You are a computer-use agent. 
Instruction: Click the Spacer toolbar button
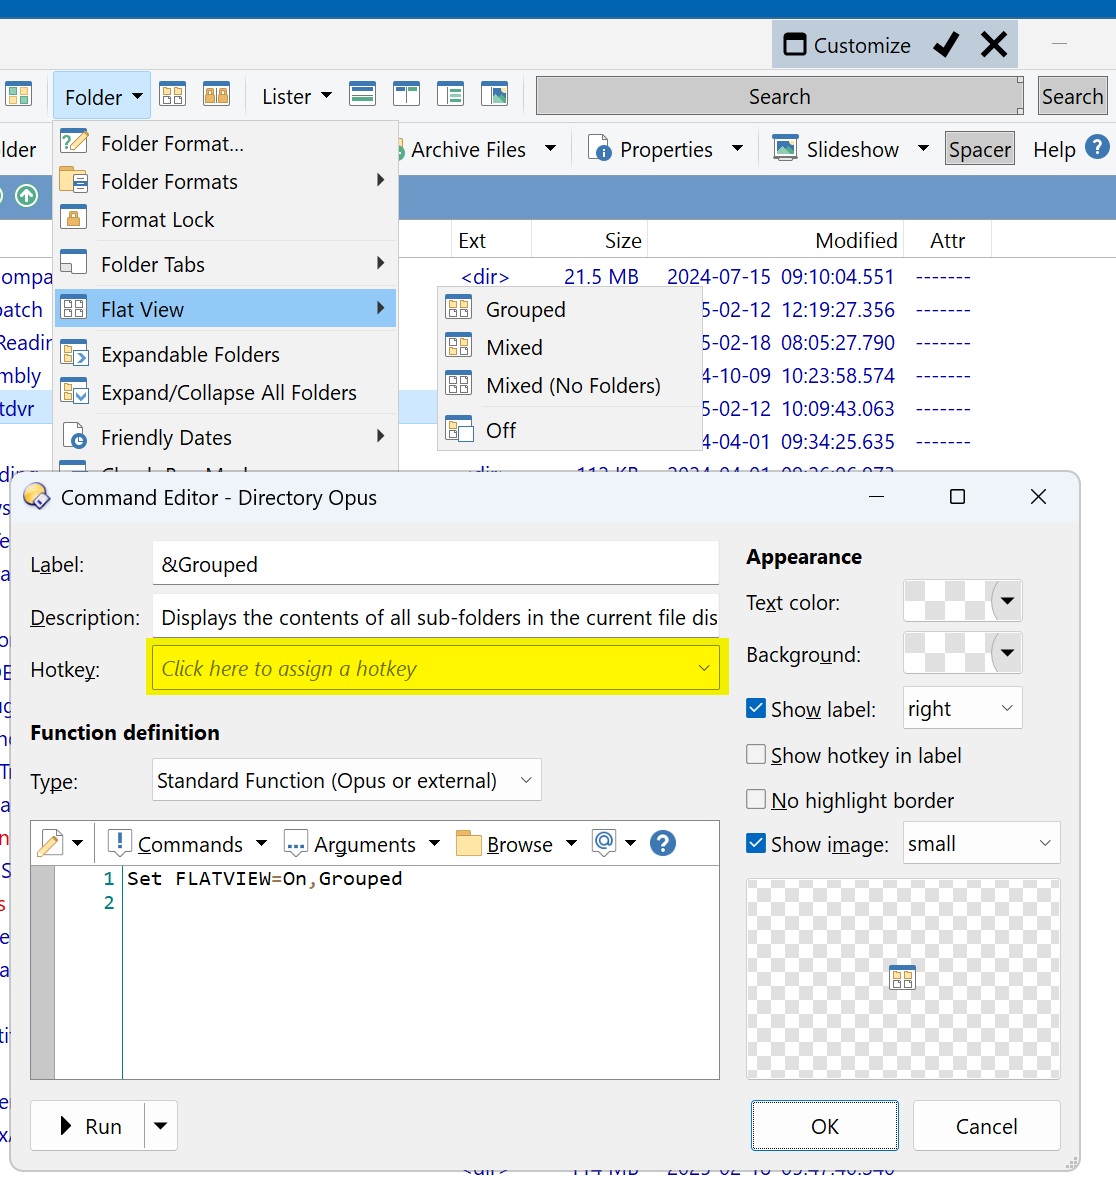[980, 148]
